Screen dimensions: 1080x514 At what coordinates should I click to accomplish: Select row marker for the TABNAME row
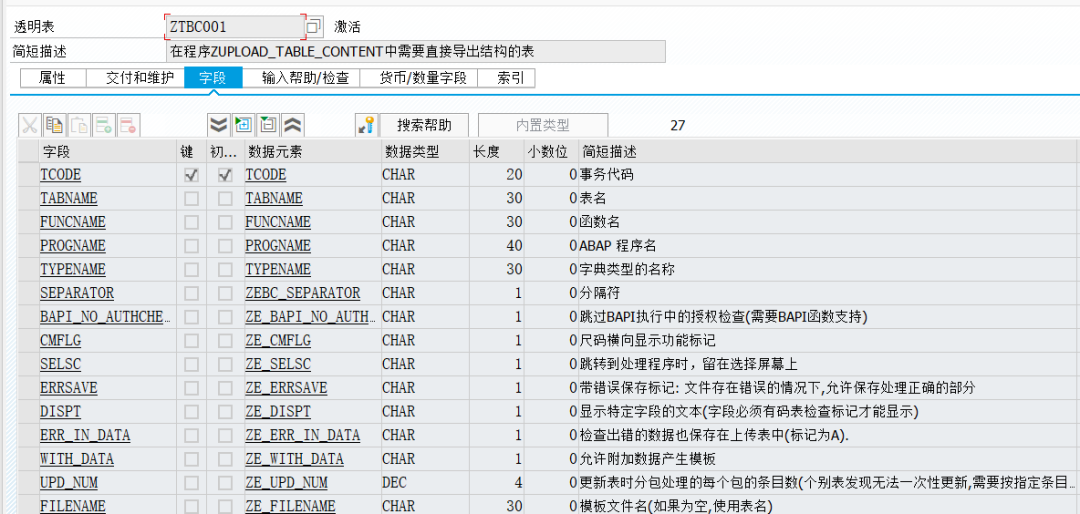pyautogui.click(x=28, y=198)
